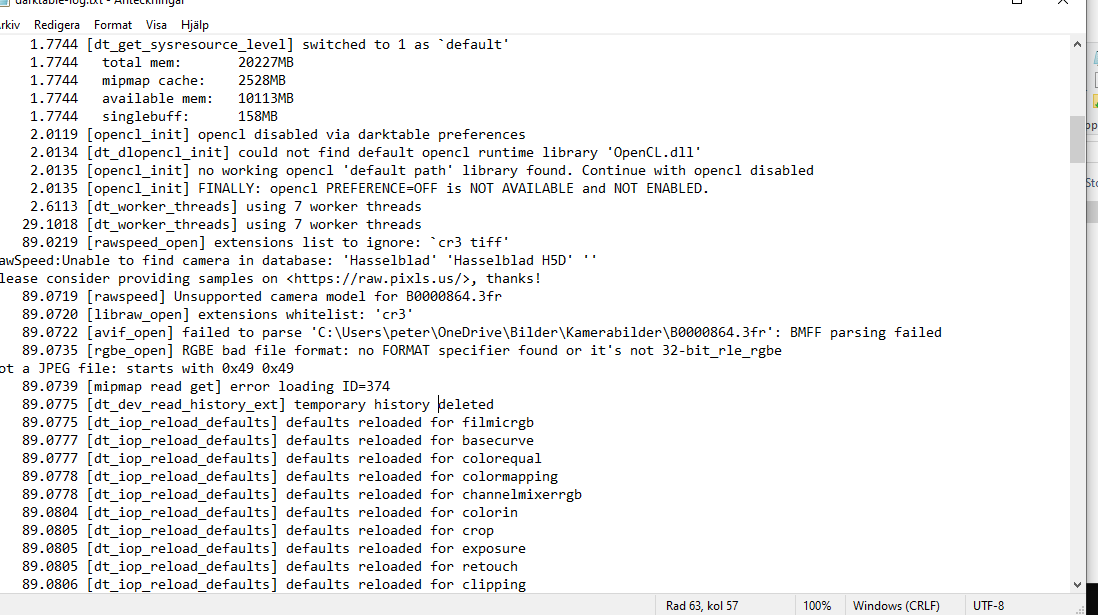1098x615 pixels.
Task: Click the word 'filmicrgb' in the log
Action: tap(498, 423)
